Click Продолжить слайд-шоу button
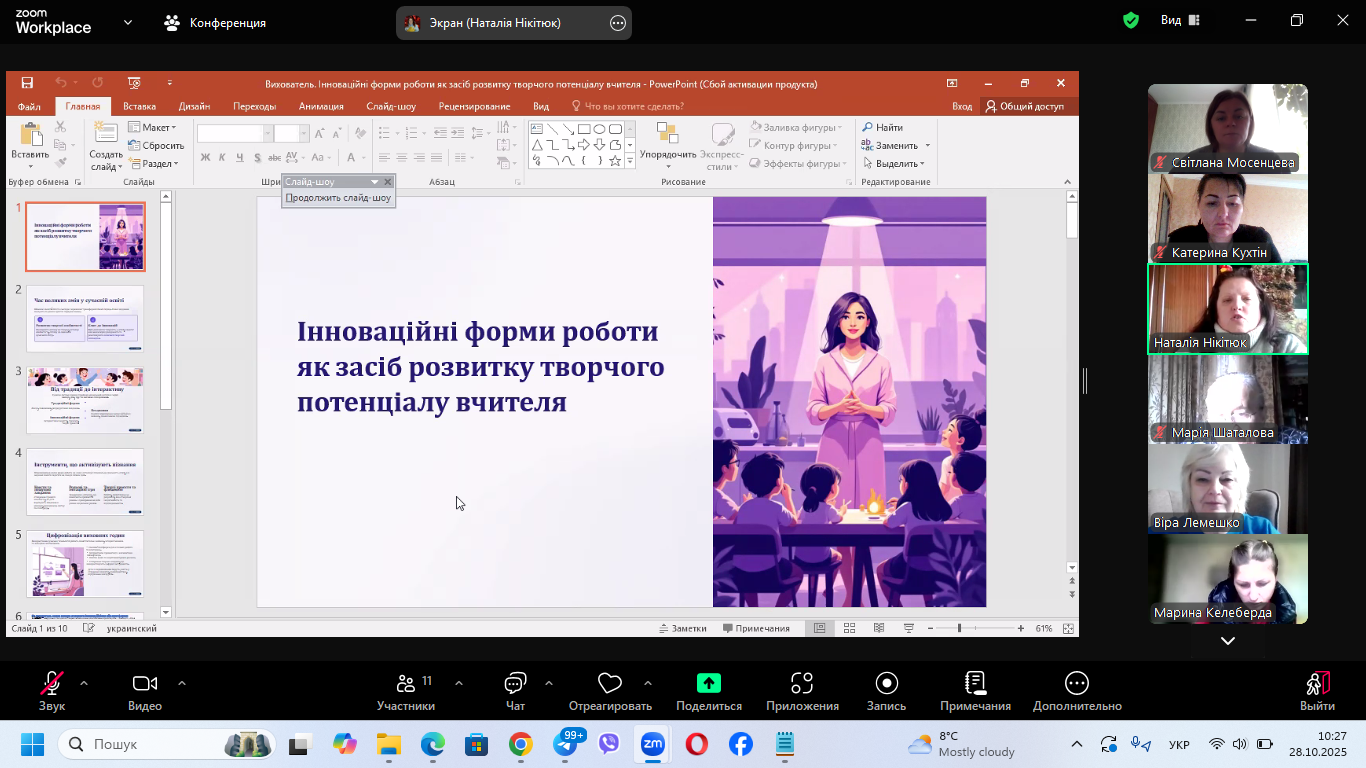The width and height of the screenshot is (1366, 768). (x=339, y=198)
